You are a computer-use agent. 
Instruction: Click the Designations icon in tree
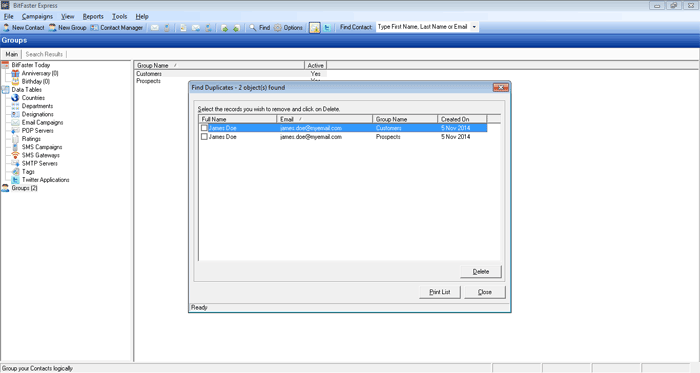[x=15, y=114]
